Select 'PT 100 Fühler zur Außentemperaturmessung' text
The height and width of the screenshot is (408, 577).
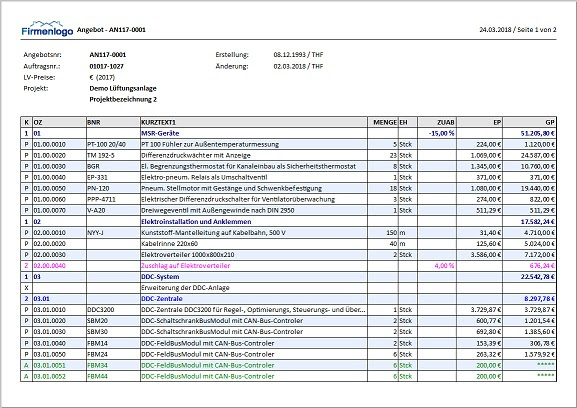point(210,145)
